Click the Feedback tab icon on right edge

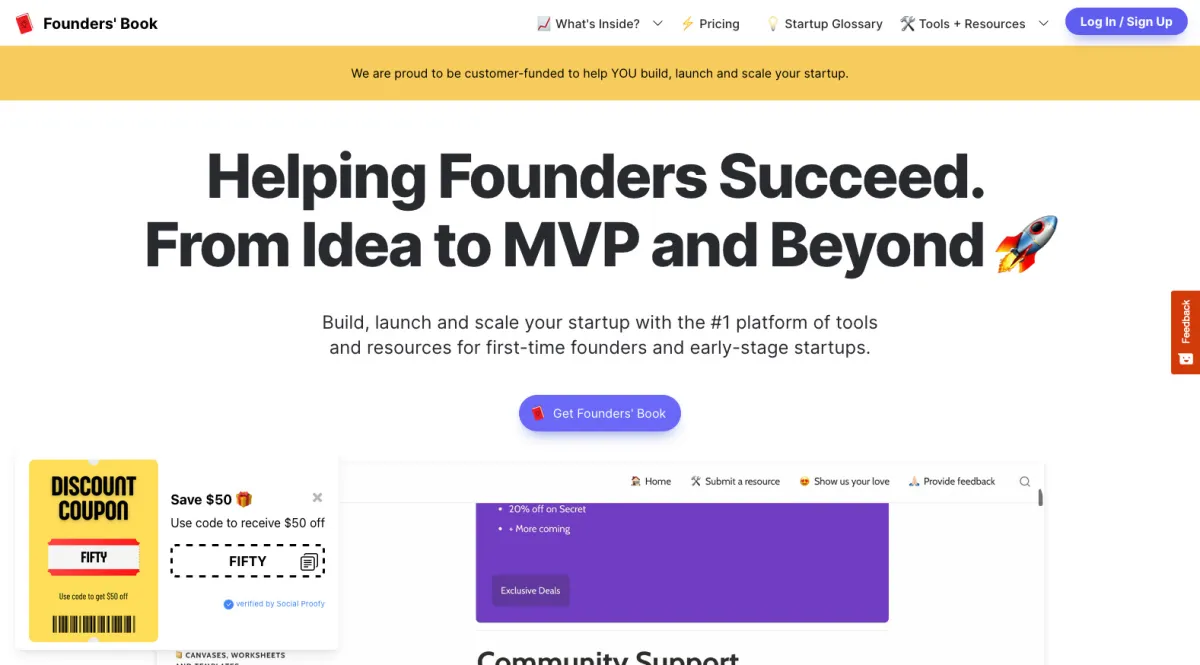[x=1186, y=358]
